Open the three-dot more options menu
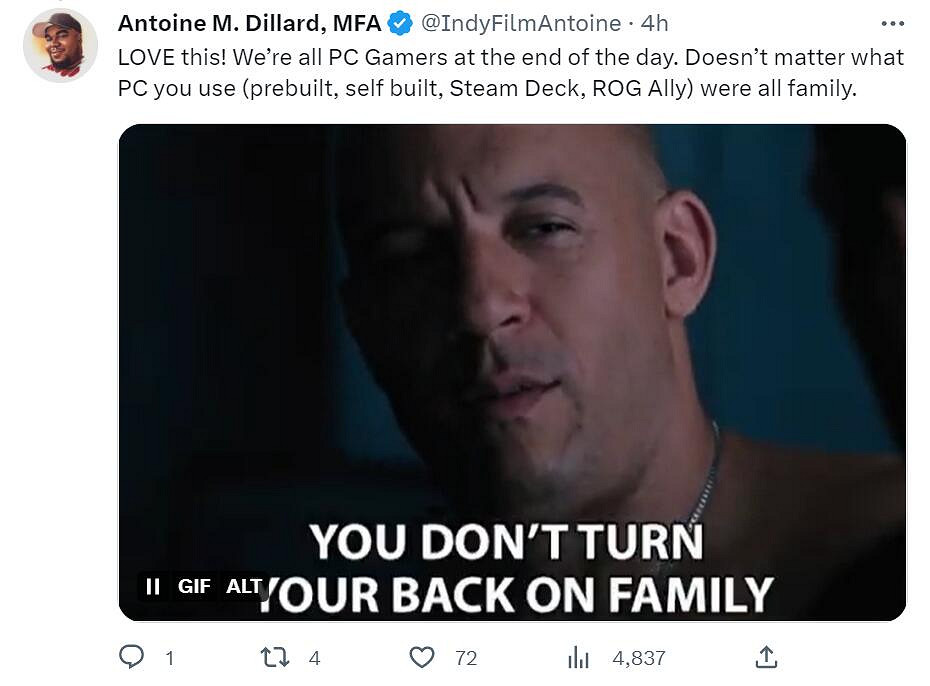Viewport: 930px width, 686px height. click(x=893, y=24)
